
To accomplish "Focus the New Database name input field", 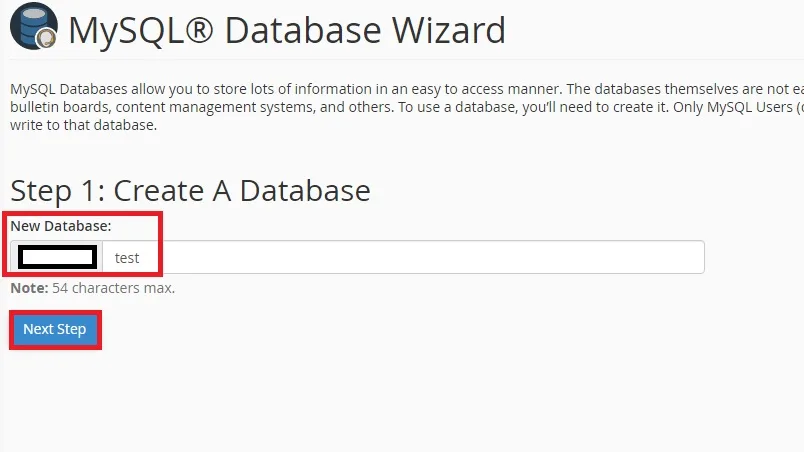I will [x=420, y=257].
